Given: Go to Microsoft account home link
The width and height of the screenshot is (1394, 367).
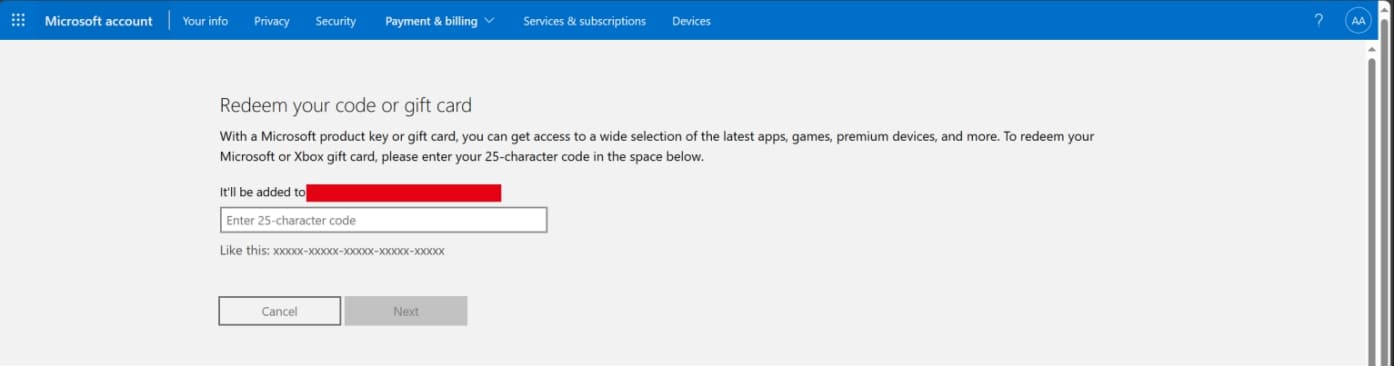Looking at the screenshot, I should (99, 21).
